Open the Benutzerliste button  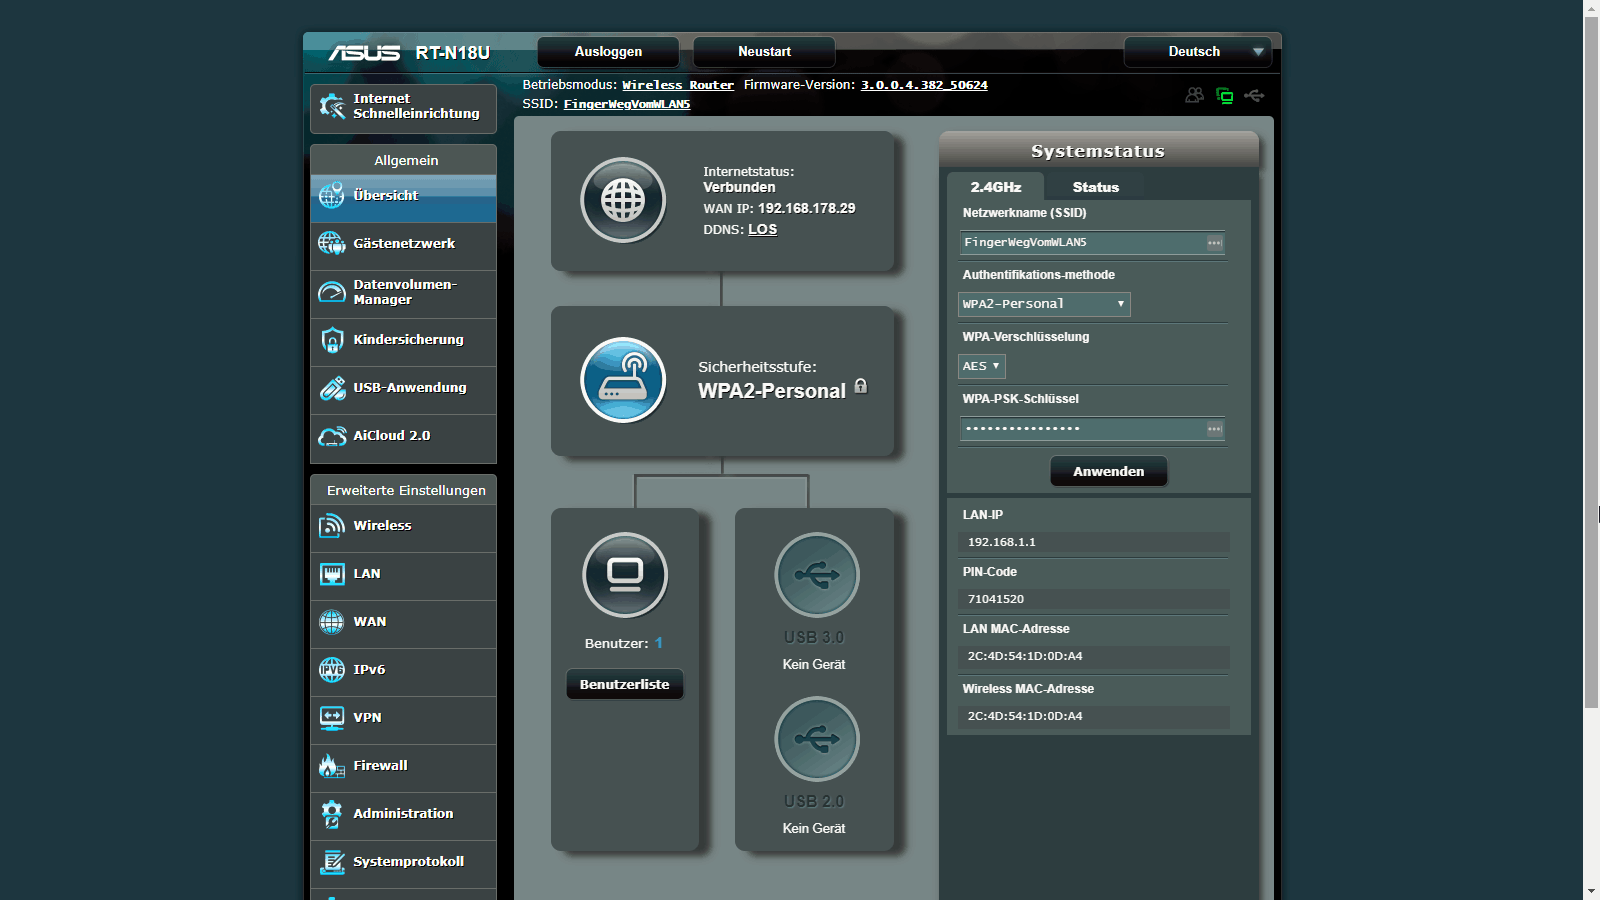pos(625,684)
